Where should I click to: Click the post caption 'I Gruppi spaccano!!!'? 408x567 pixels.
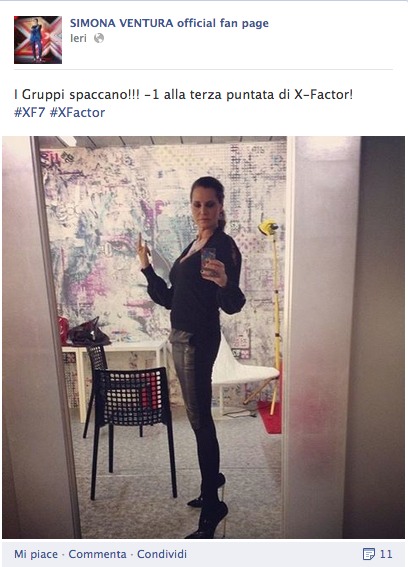[77, 95]
